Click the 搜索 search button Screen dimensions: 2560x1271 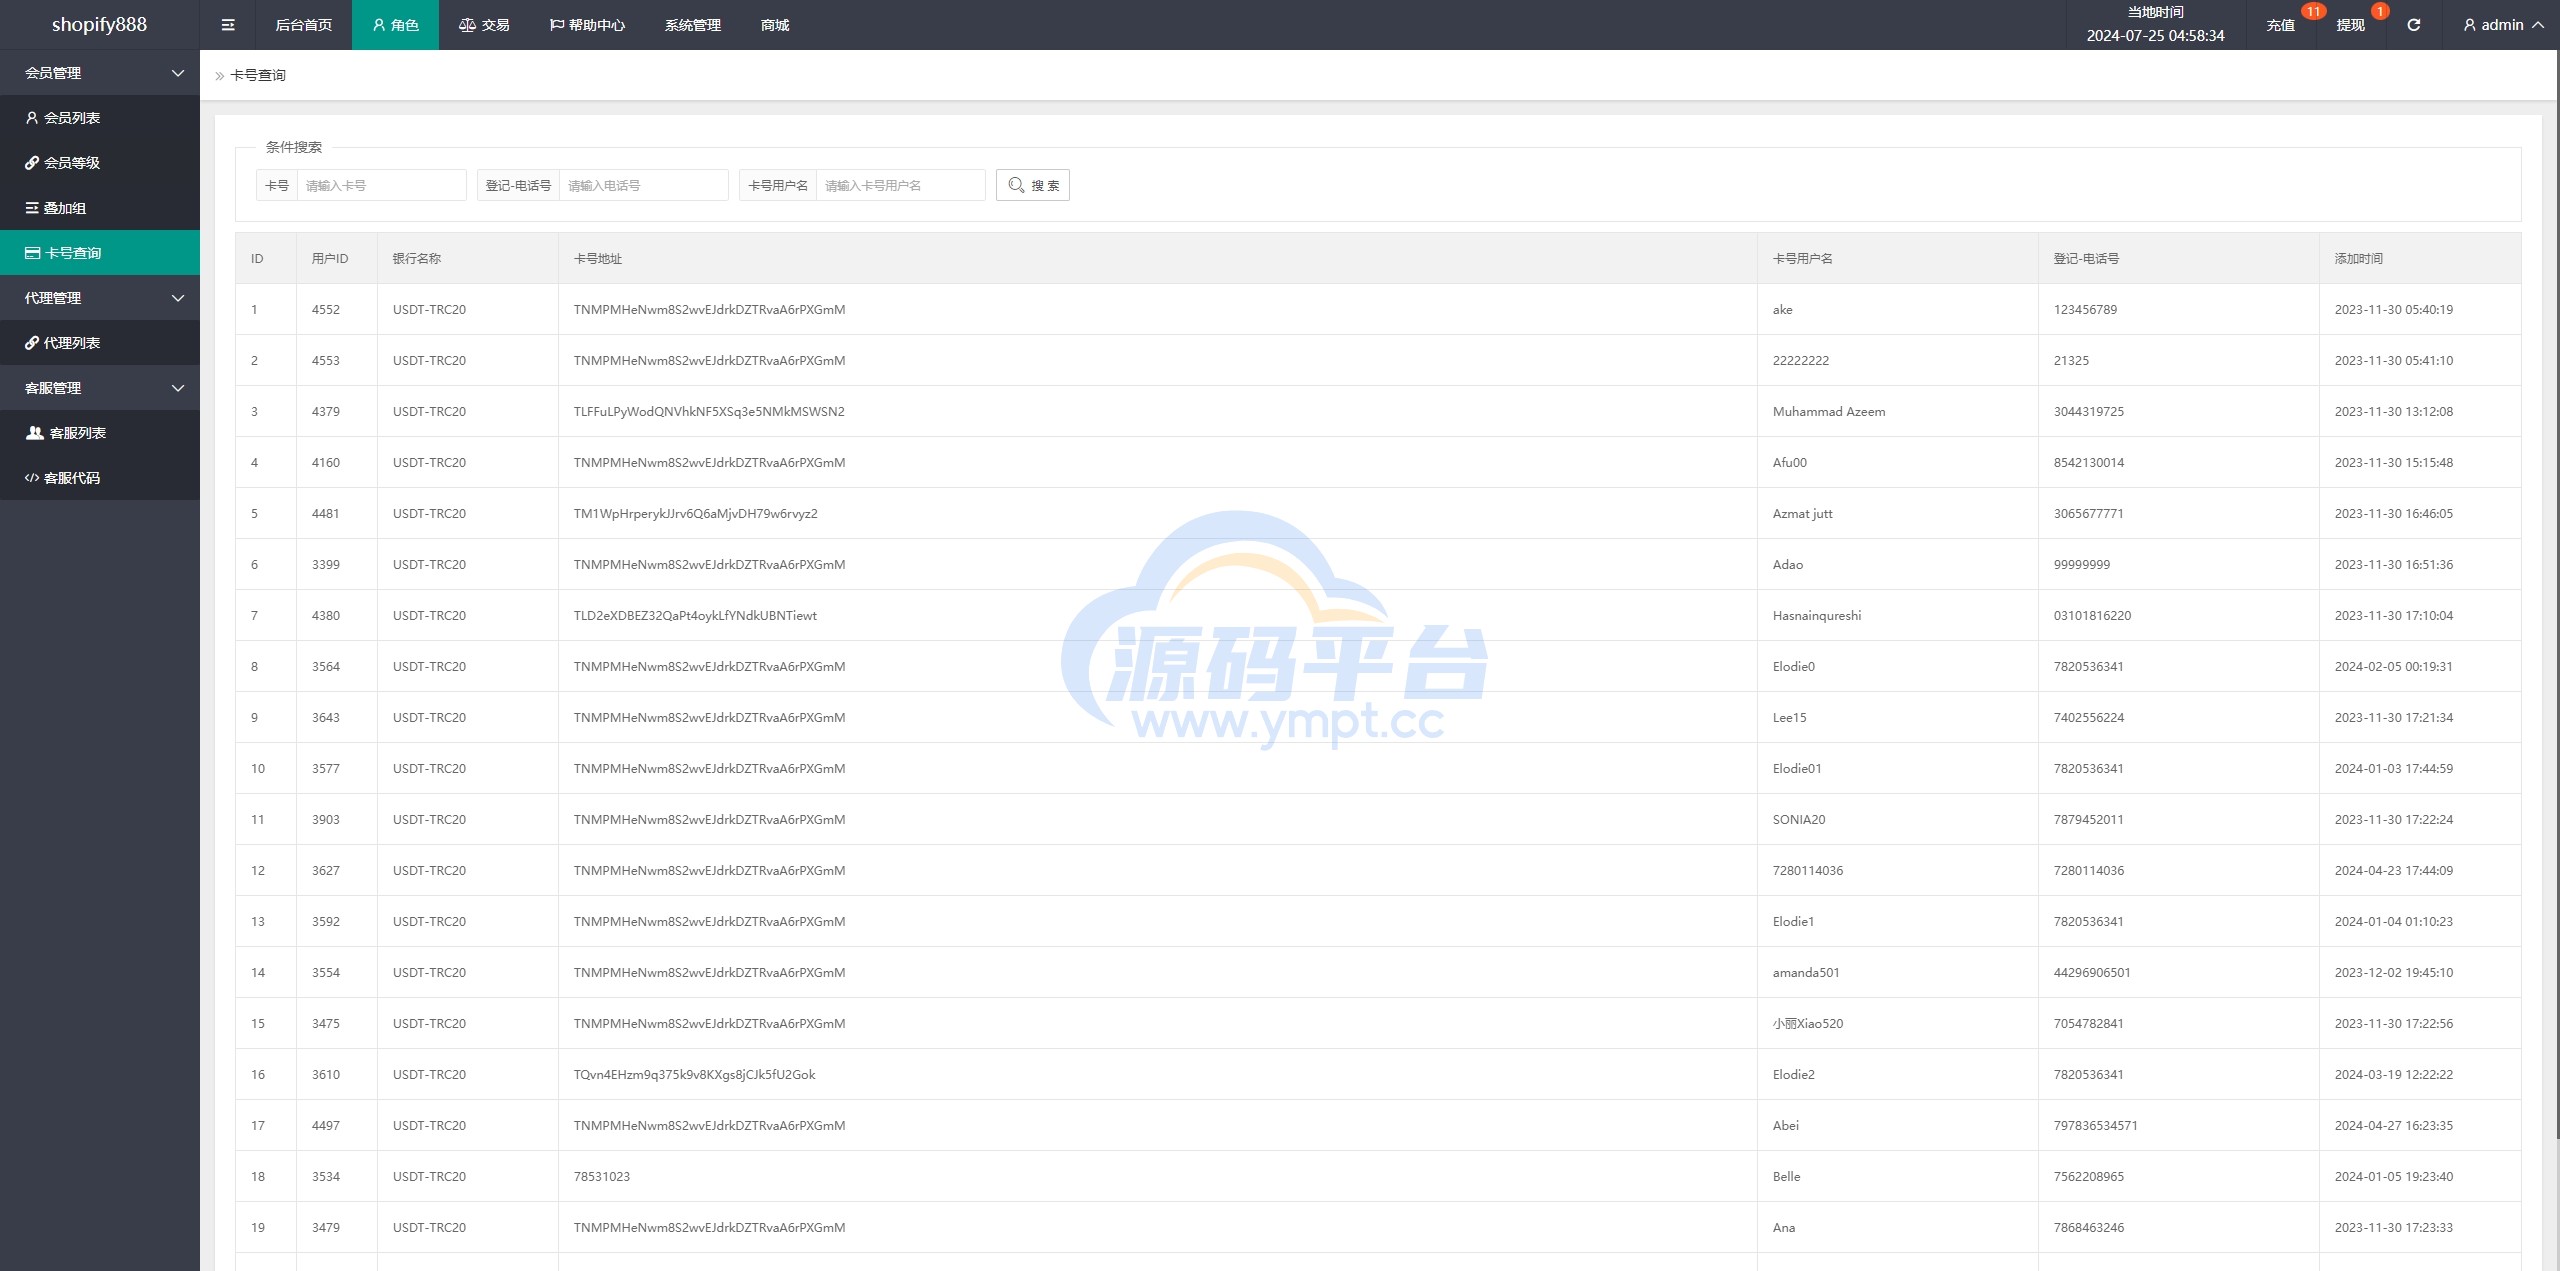[x=1033, y=185]
